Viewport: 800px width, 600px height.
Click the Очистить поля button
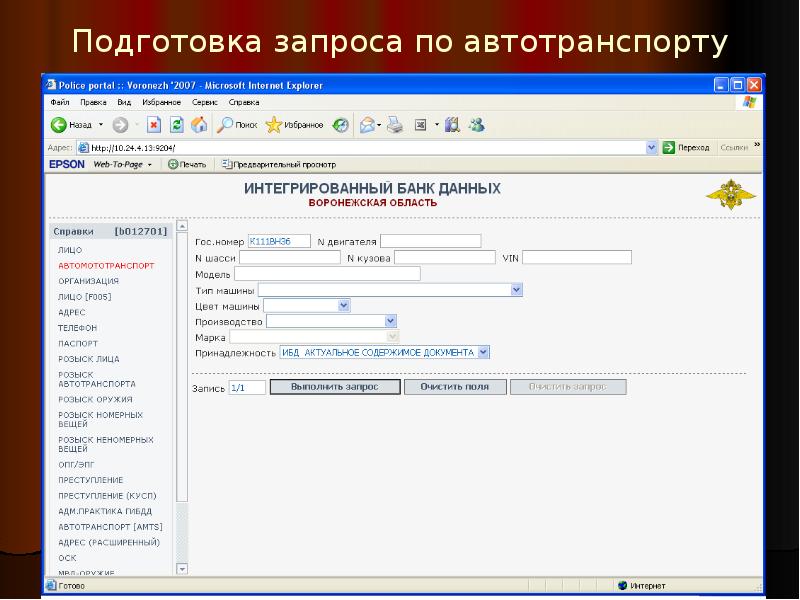tap(453, 386)
